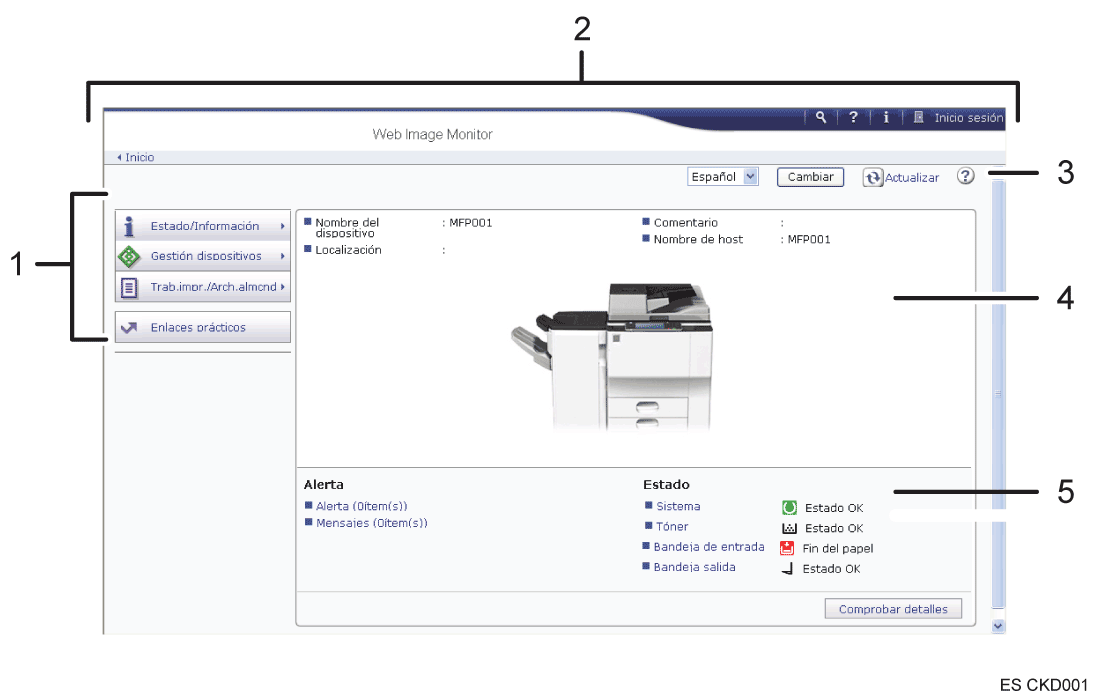Expand the Estado/Información menu

pos(203,226)
